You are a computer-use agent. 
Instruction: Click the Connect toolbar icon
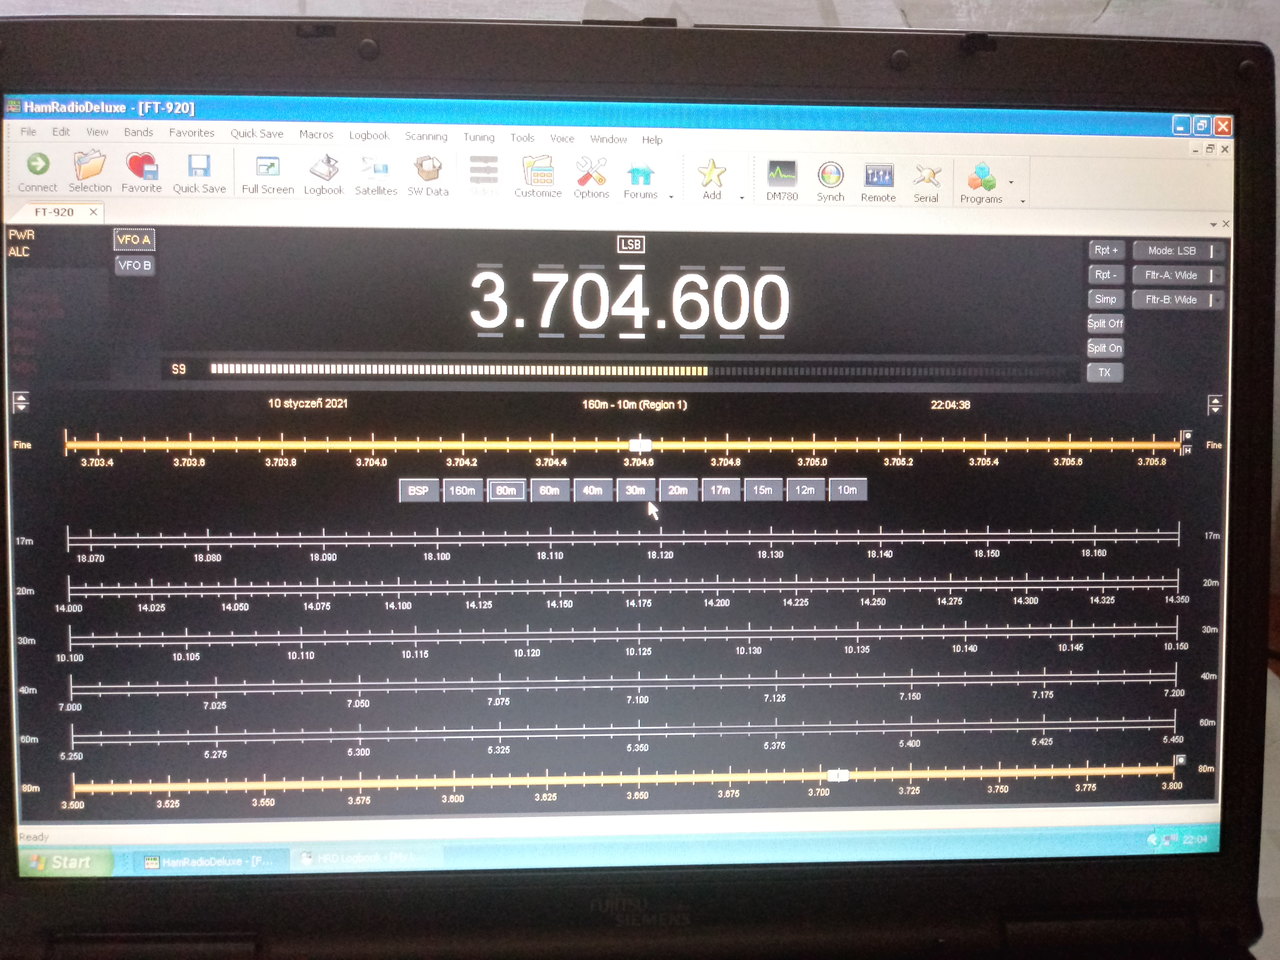point(38,171)
